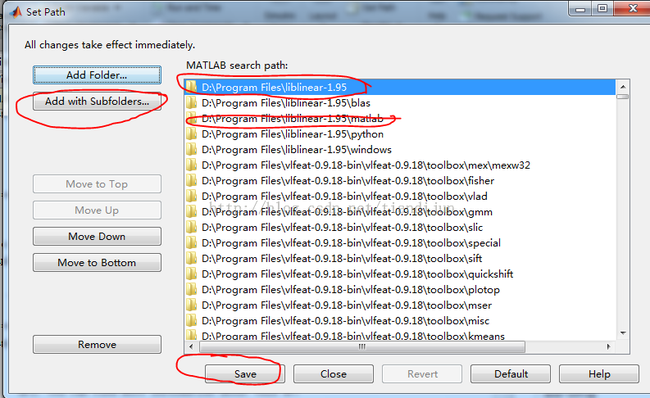
Task: Click the horizontal scrollbar thumb
Action: (362, 347)
